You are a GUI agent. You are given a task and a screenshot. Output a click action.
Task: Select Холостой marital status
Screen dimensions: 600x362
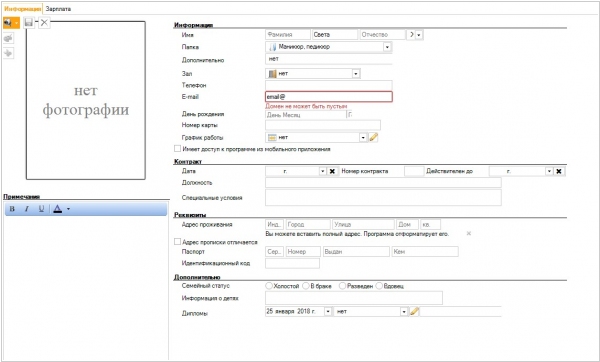click(x=269, y=286)
